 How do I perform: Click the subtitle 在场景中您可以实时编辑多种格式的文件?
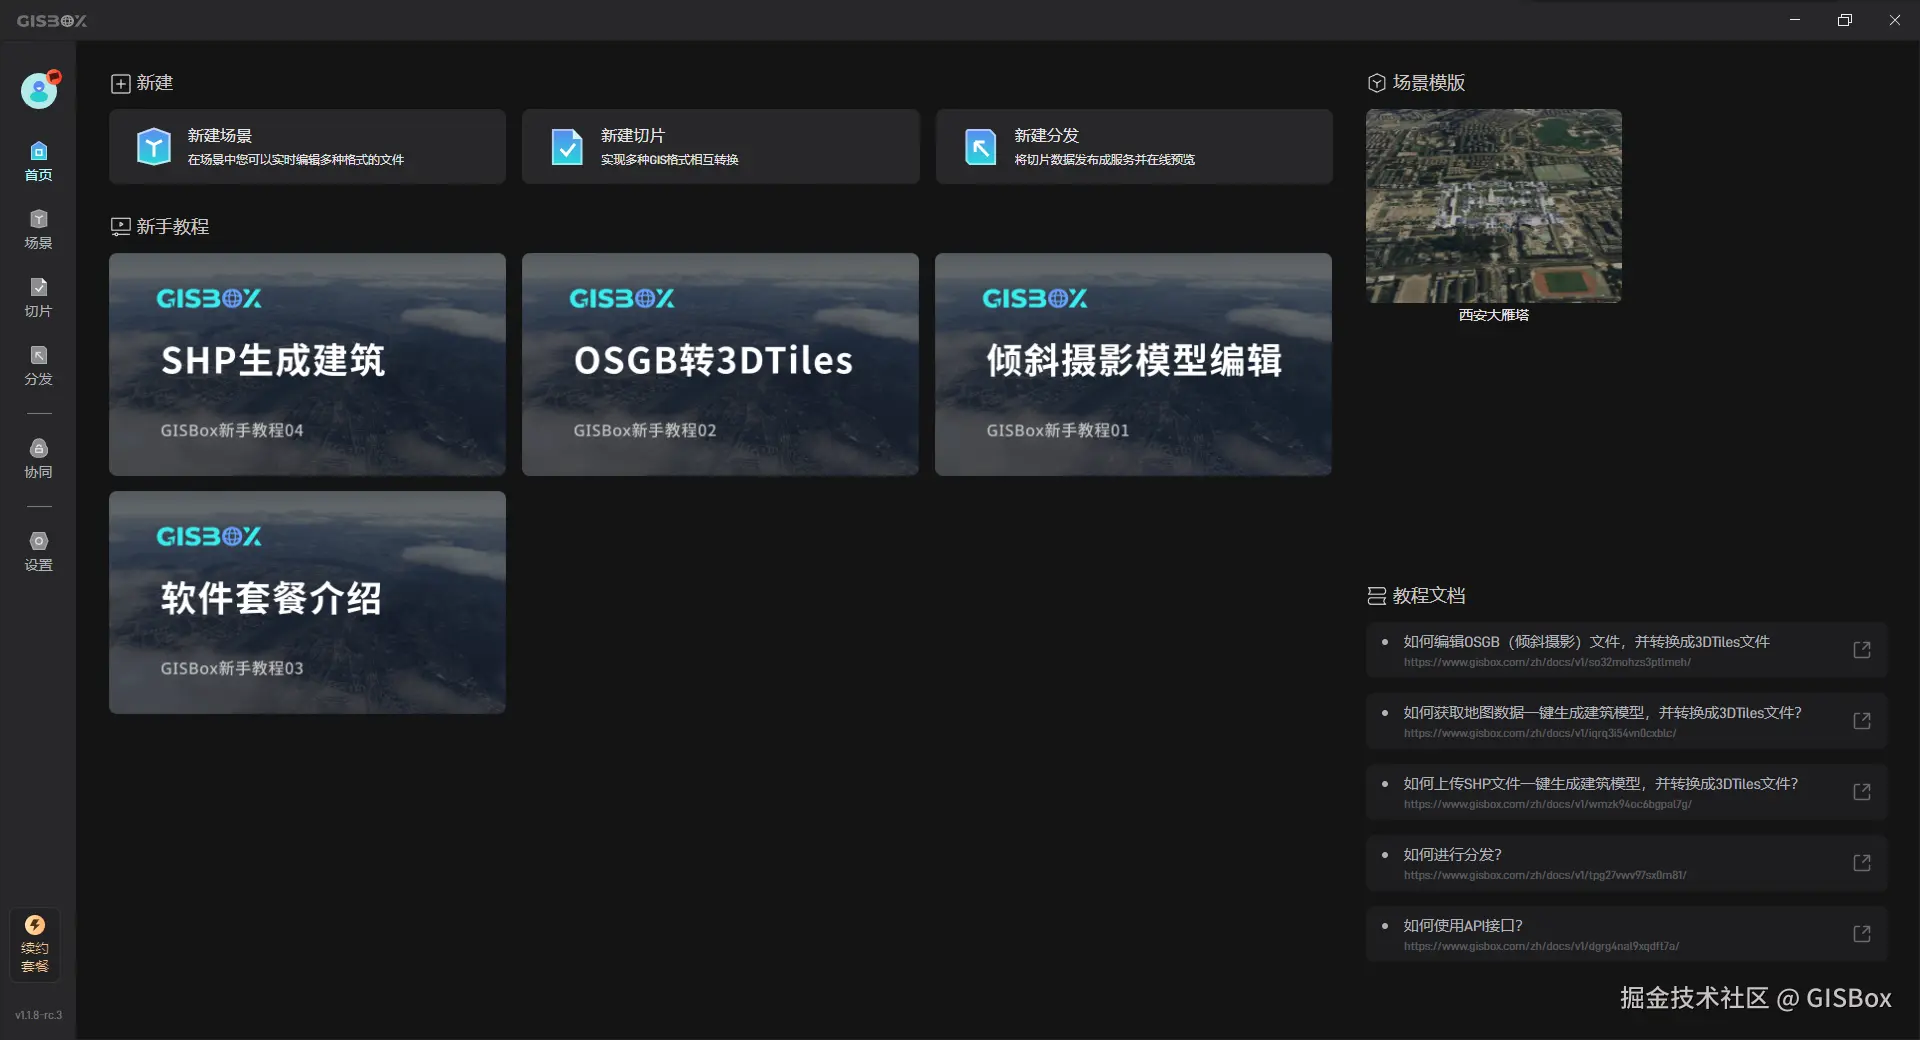[296, 160]
